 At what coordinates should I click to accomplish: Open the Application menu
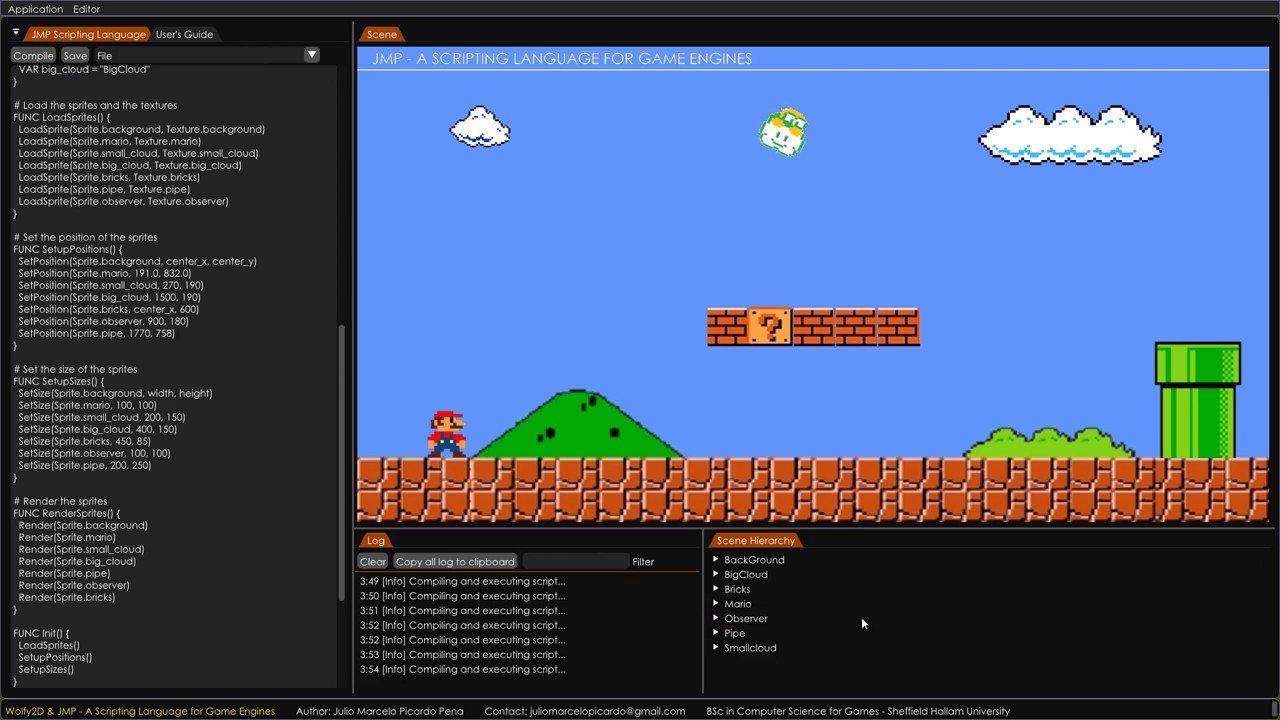click(x=35, y=9)
